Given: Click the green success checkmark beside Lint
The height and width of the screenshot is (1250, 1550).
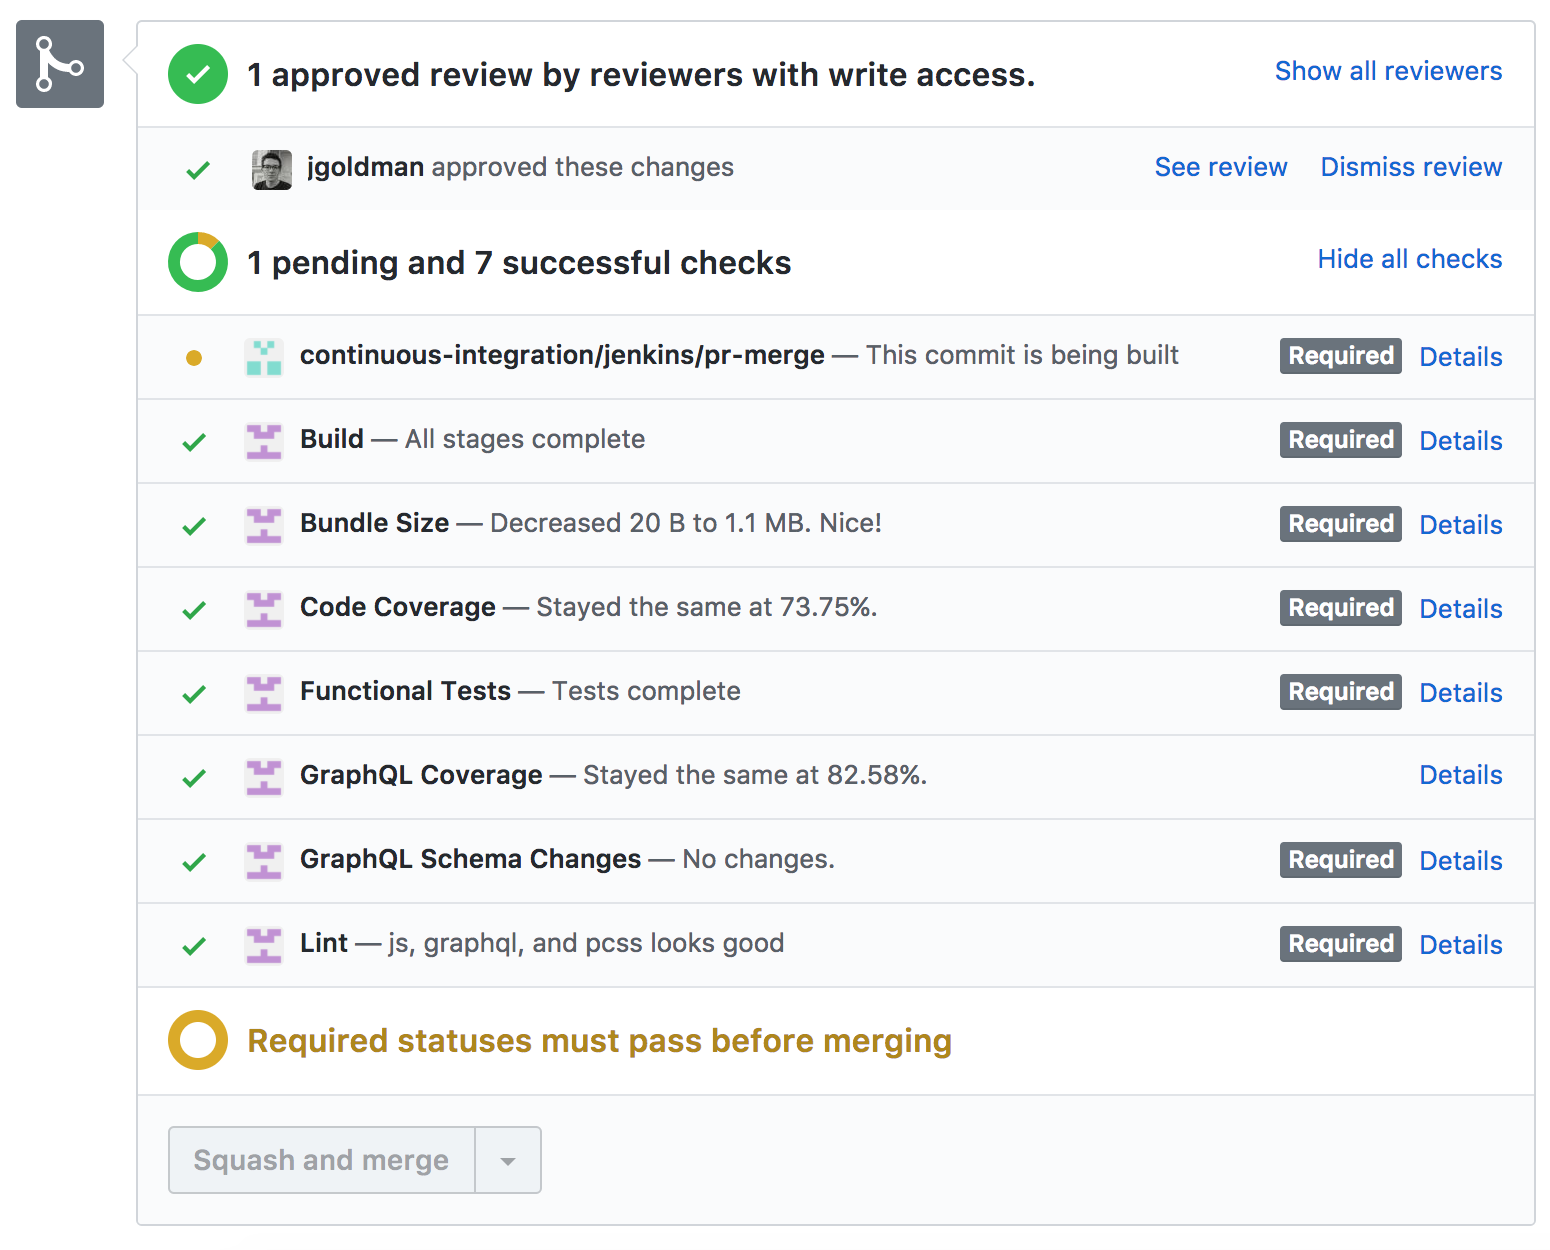Looking at the screenshot, I should click(x=194, y=944).
